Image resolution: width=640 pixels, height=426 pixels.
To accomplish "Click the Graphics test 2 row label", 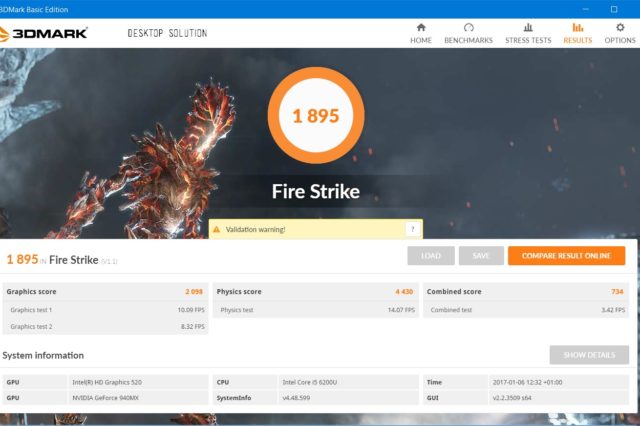I will [x=31, y=327].
